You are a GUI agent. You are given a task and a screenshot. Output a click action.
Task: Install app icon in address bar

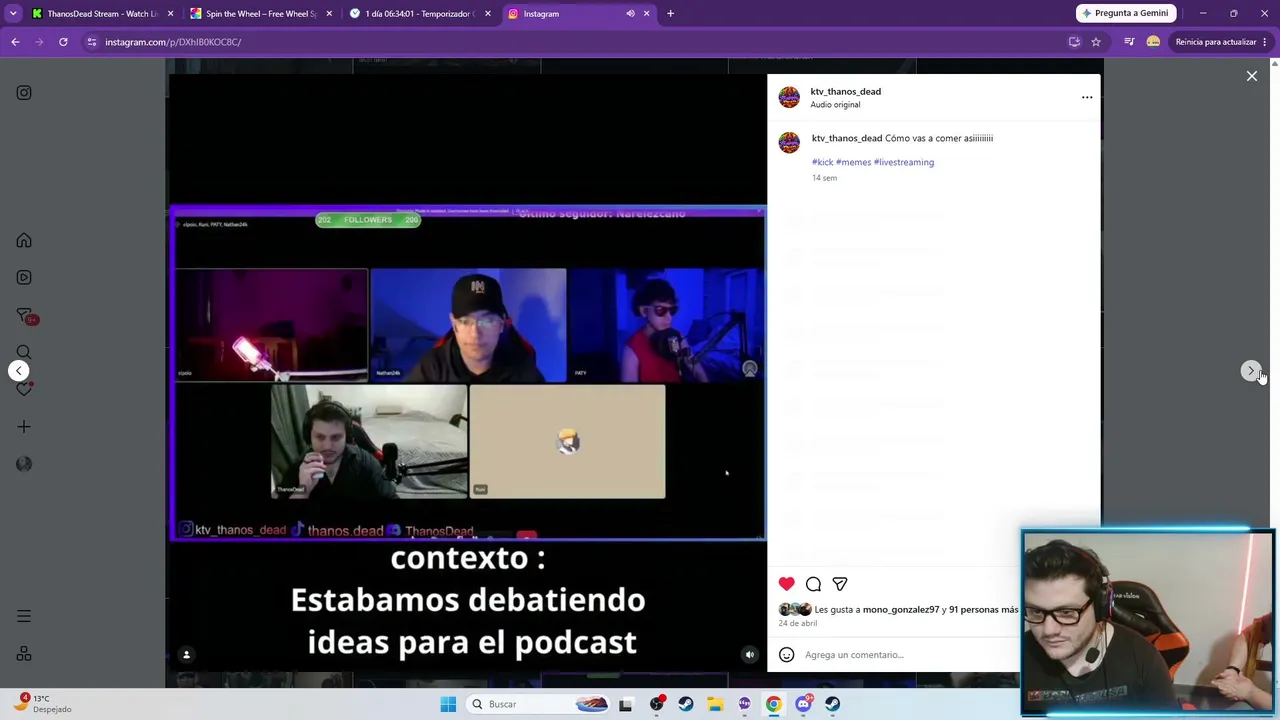click(x=1074, y=42)
